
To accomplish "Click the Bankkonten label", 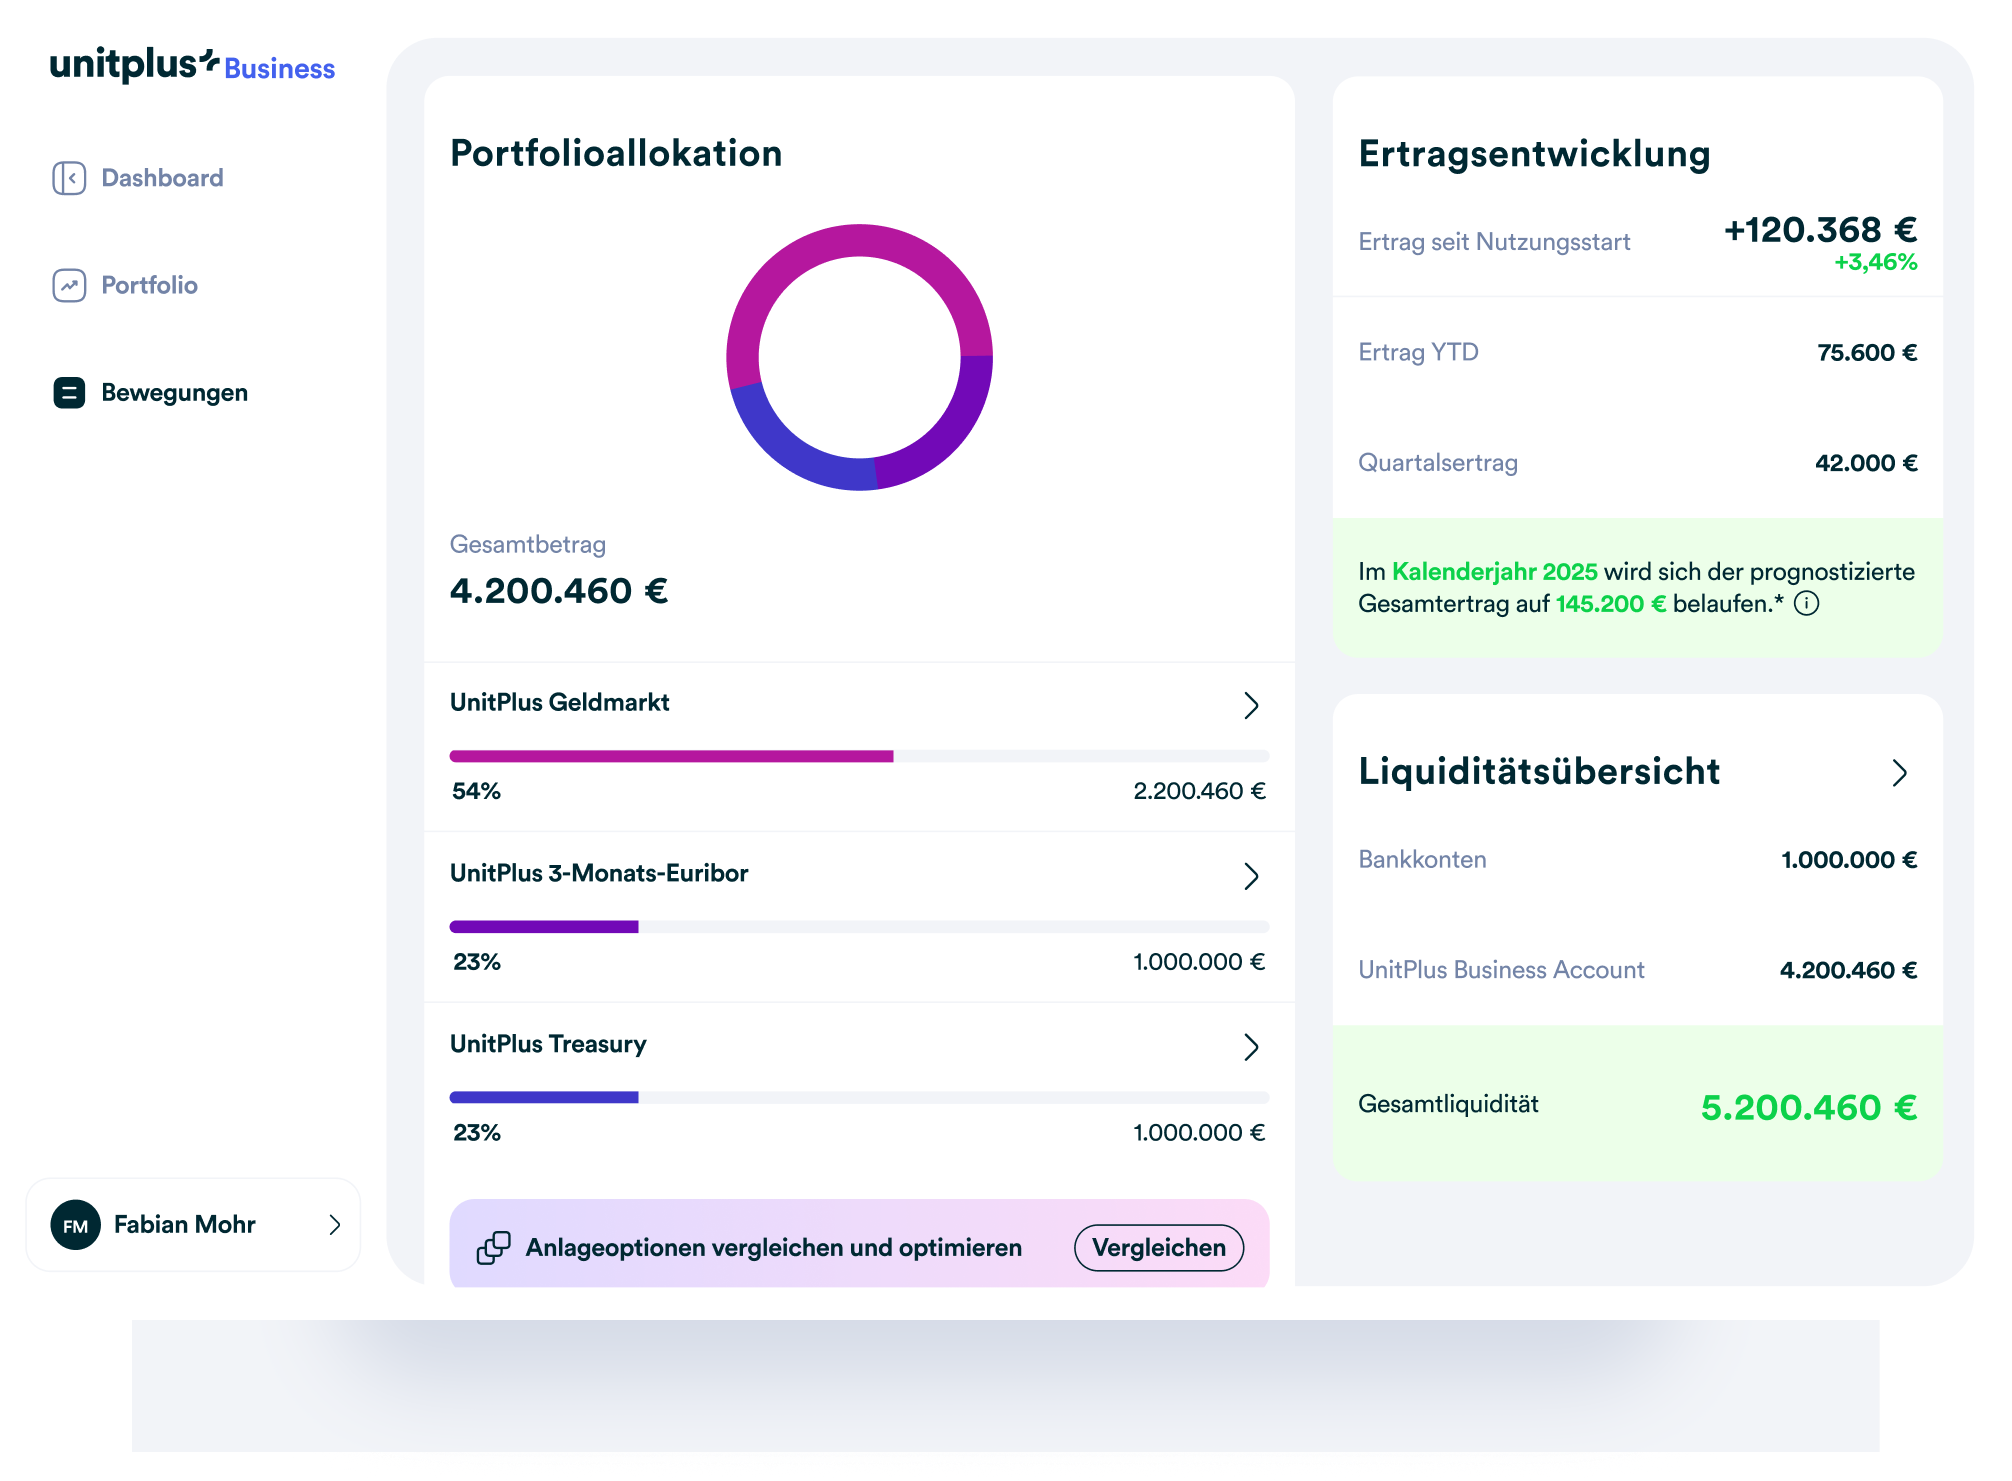I will tap(1422, 860).
